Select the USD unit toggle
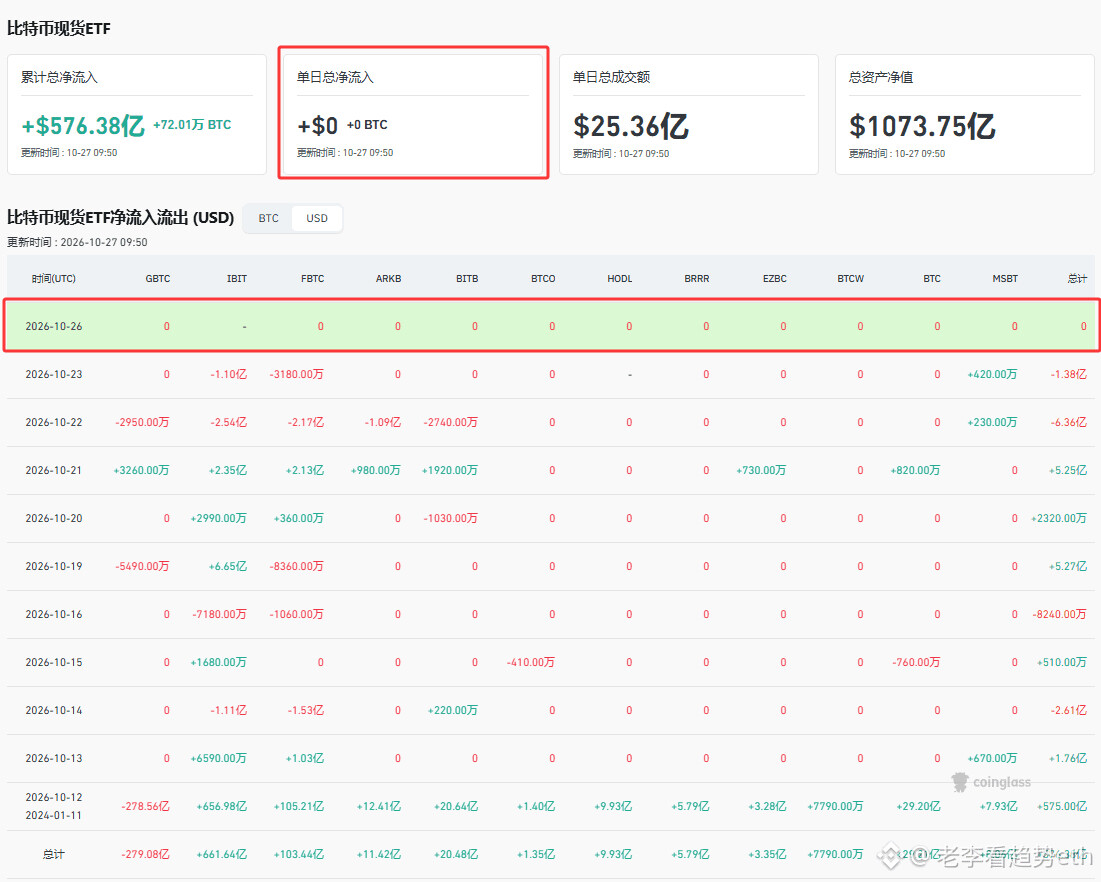 coord(317,218)
